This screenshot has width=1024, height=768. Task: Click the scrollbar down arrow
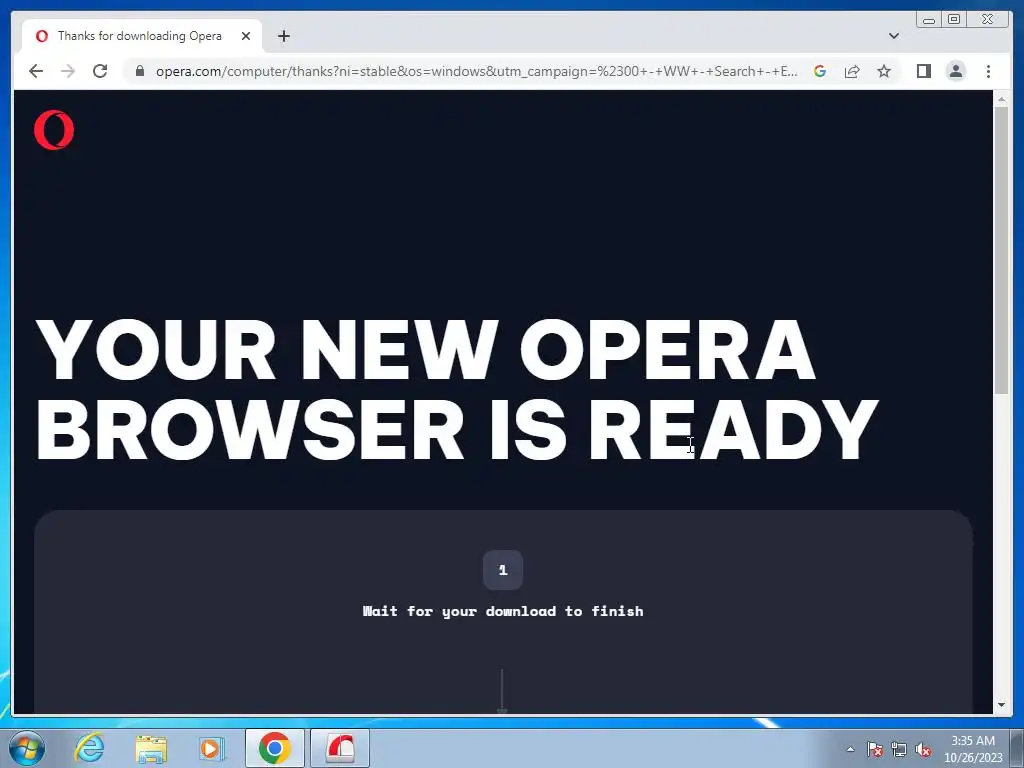[x=1001, y=705]
